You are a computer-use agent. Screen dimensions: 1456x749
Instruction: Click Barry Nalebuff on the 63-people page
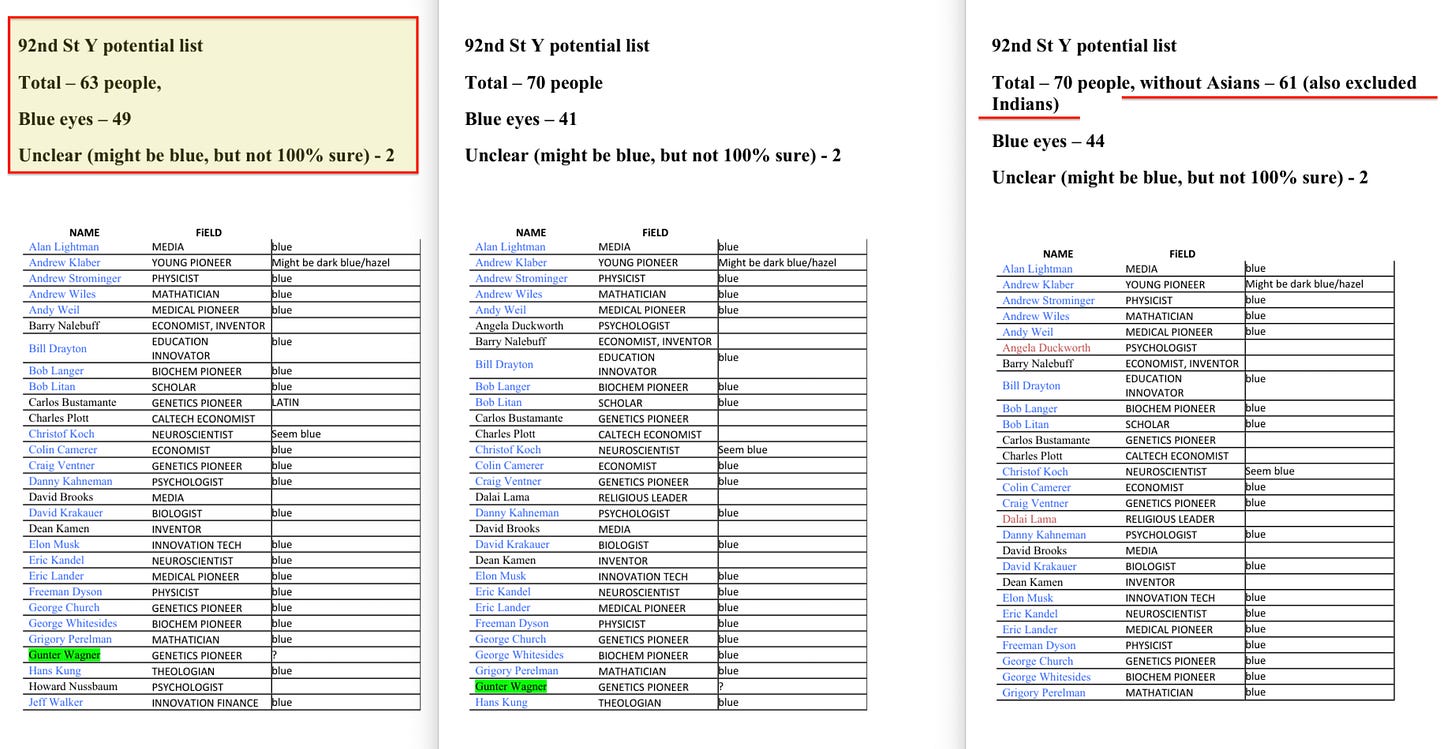pos(66,326)
